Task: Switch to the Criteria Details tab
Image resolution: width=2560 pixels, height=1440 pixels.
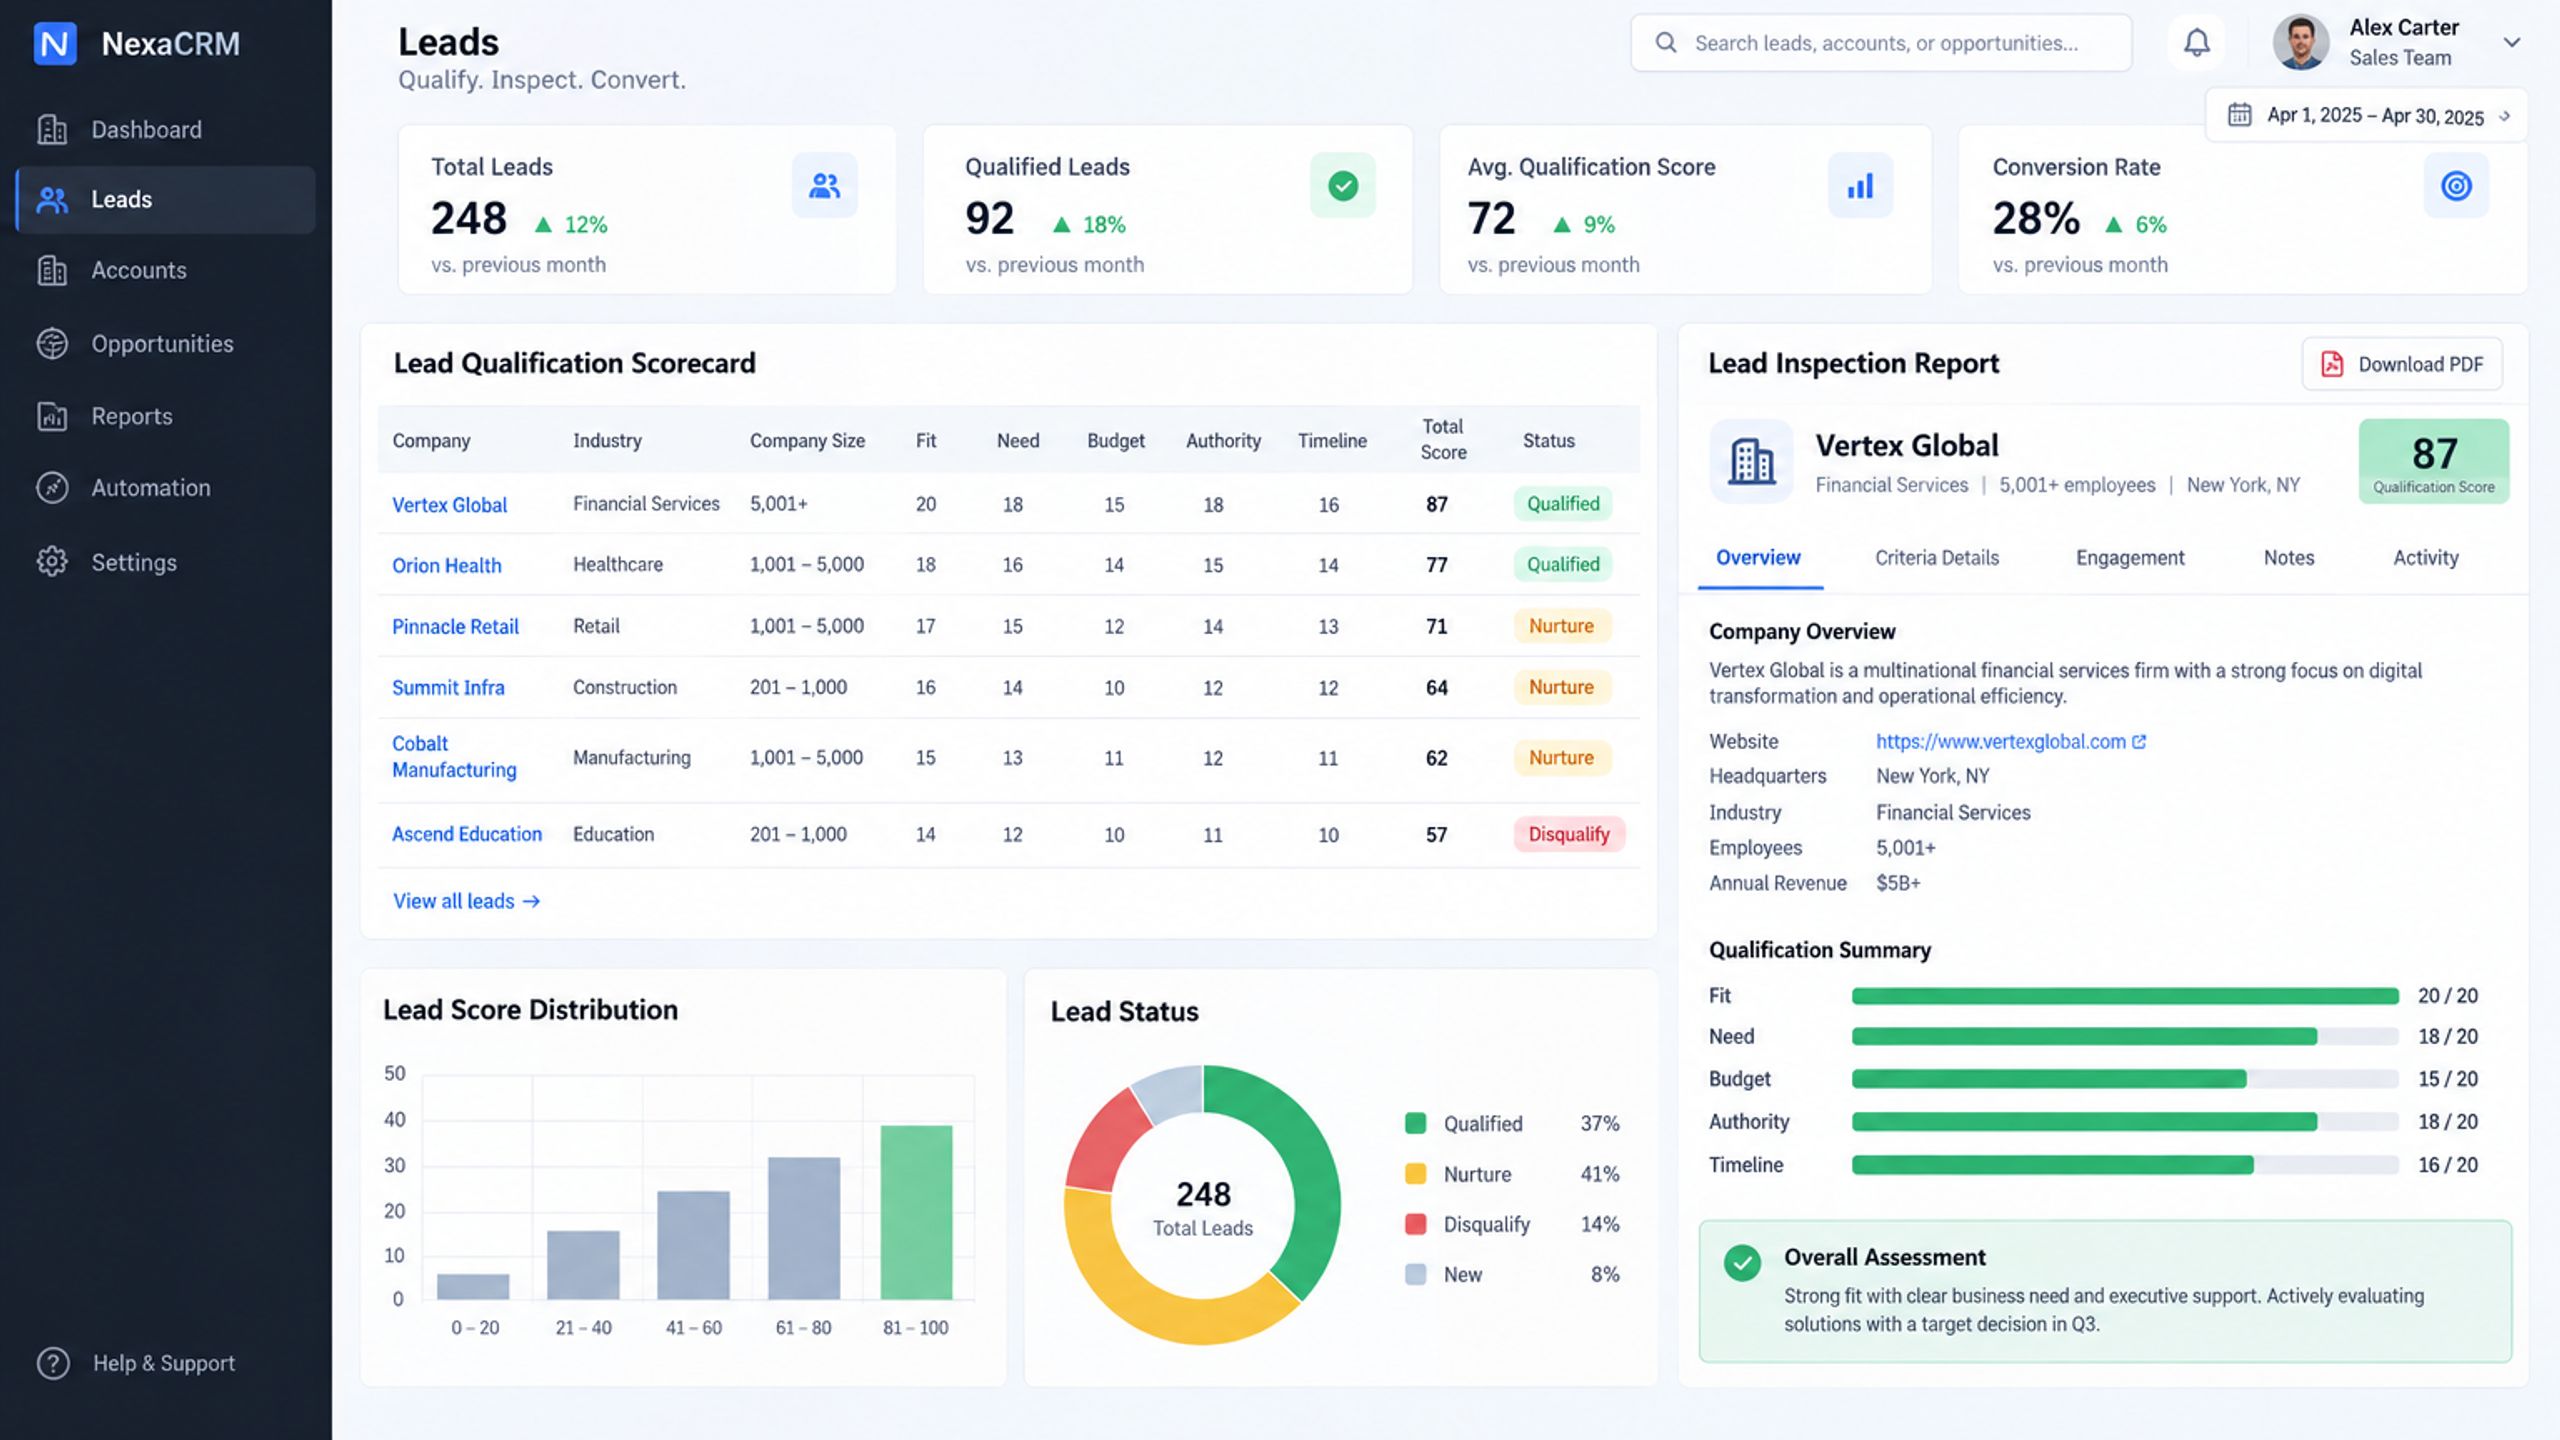Action: click(x=1937, y=558)
